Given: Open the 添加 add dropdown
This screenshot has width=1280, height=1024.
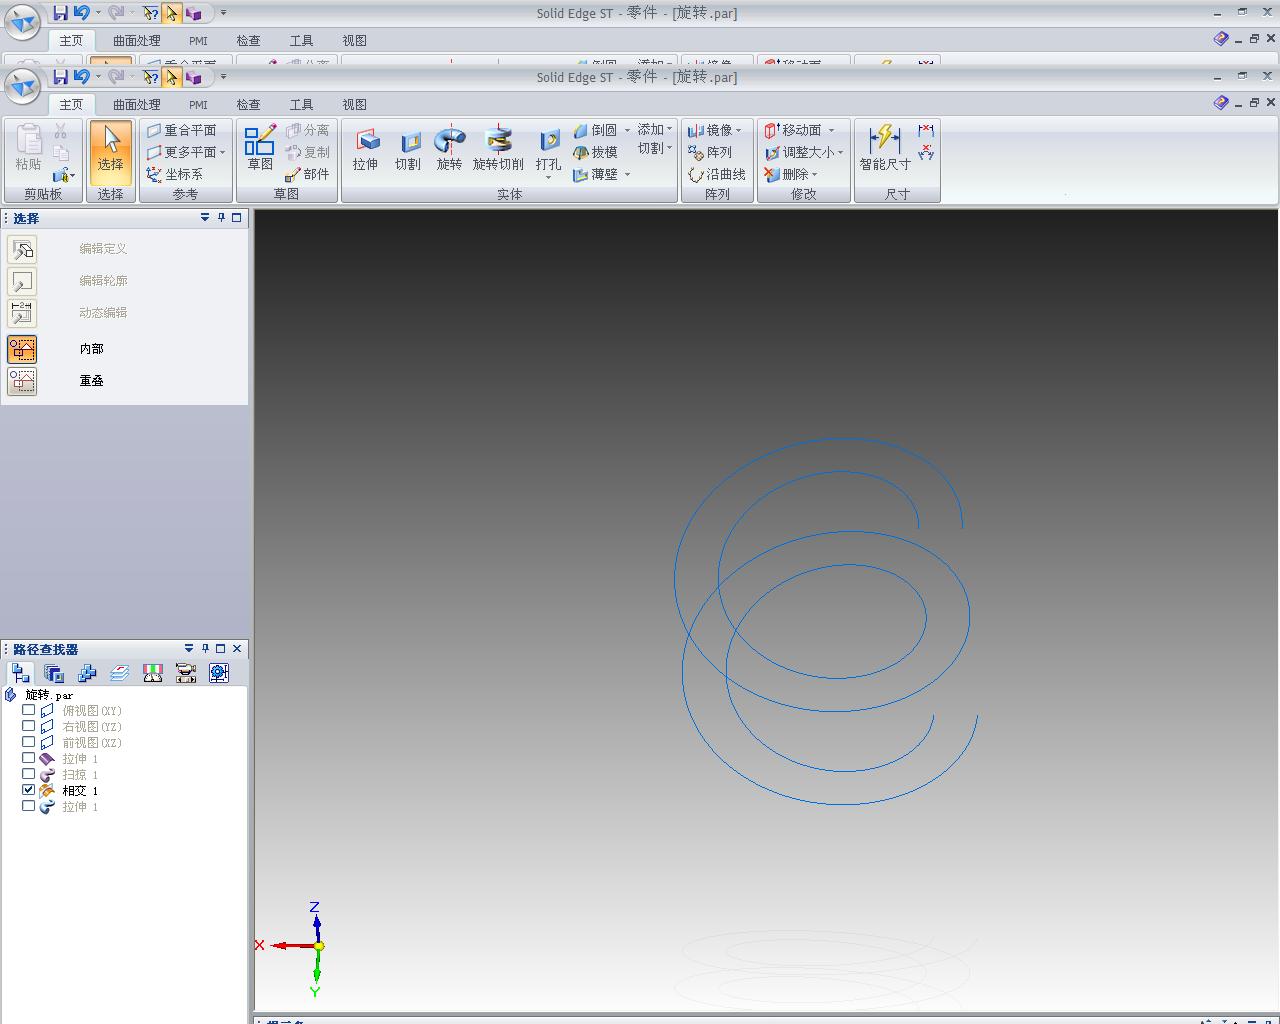Looking at the screenshot, I should coord(655,130).
